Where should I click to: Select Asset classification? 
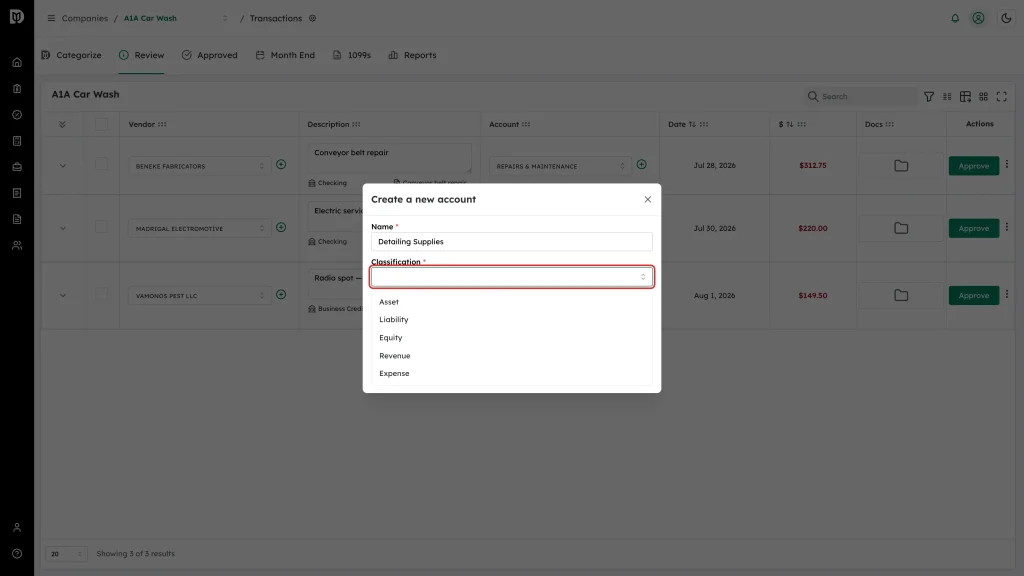(x=511, y=302)
